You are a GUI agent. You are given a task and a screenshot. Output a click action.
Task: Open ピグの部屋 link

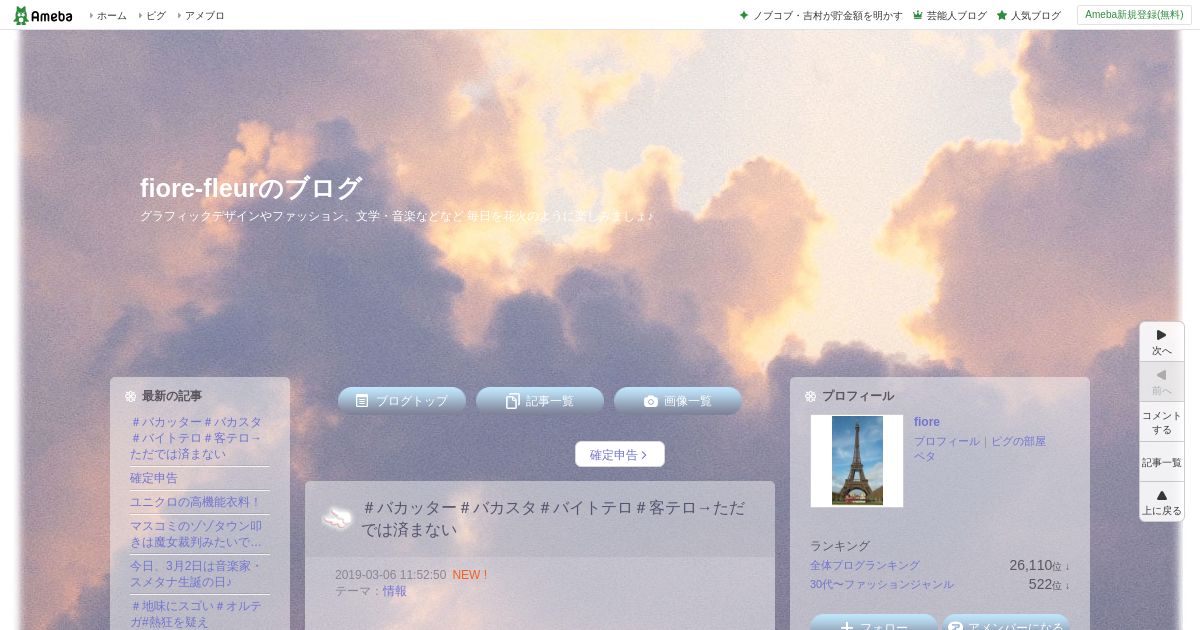click(1018, 441)
